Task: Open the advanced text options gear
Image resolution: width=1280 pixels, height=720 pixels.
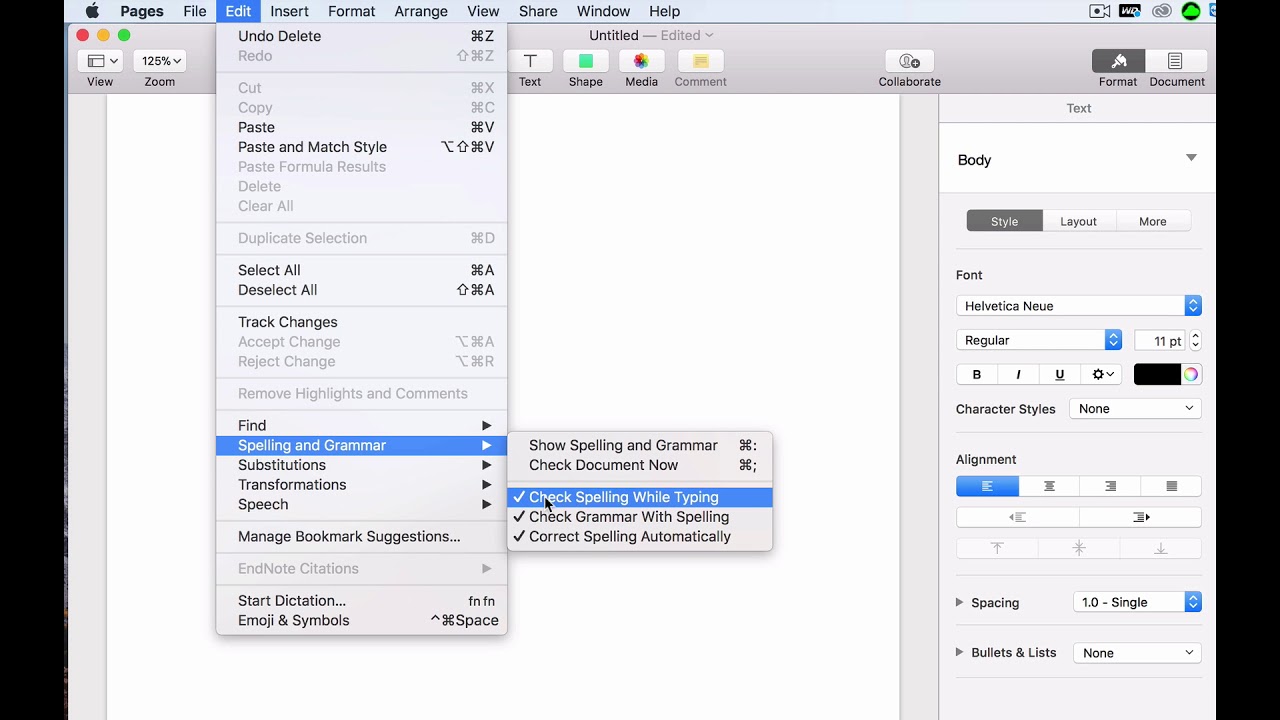Action: pyautogui.click(x=1102, y=374)
